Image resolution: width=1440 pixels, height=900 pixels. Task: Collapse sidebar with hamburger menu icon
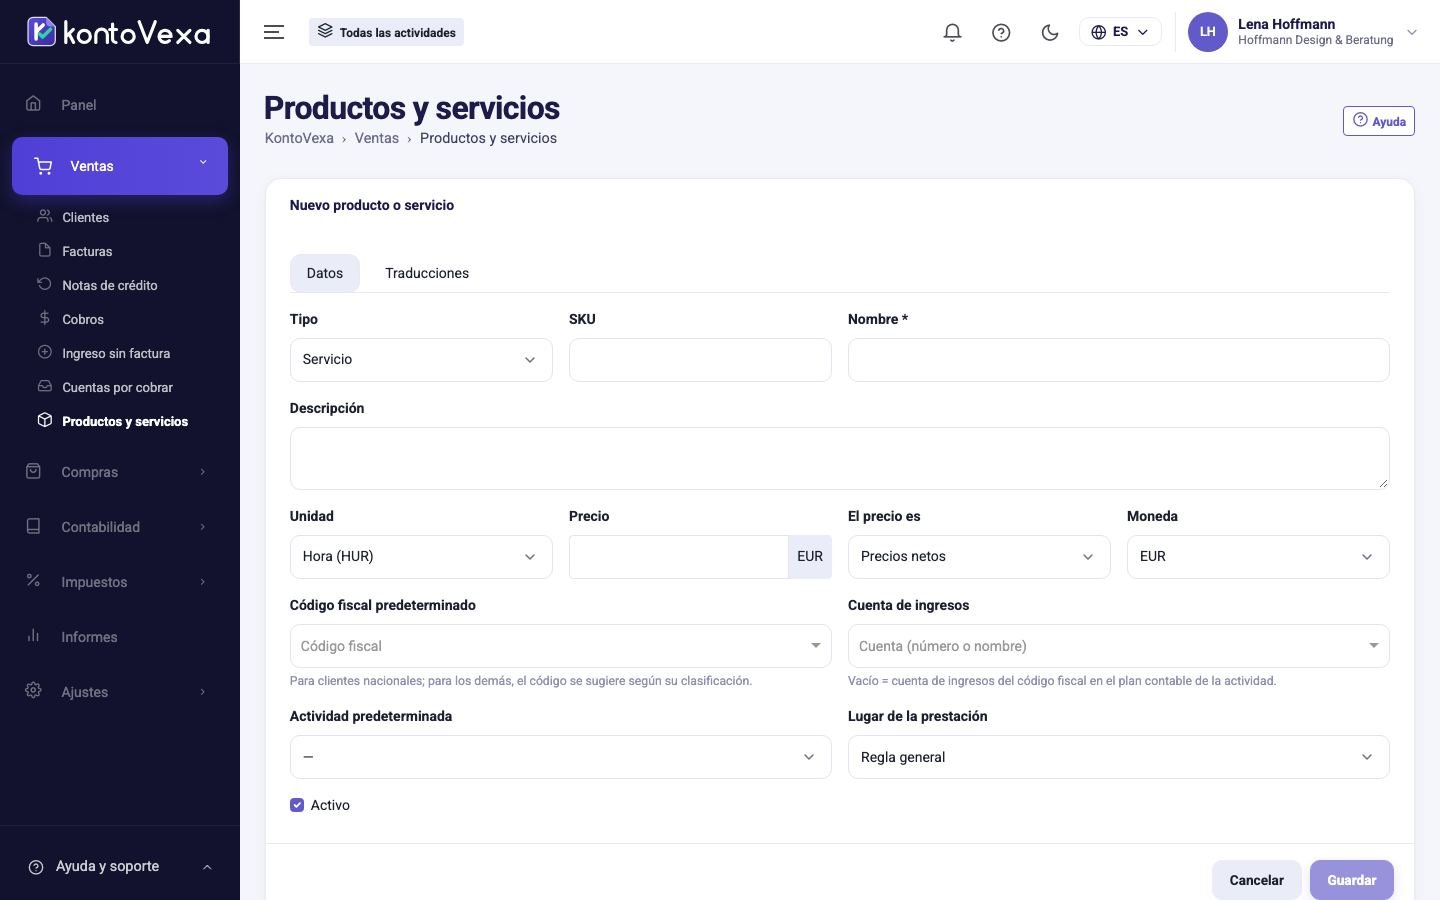(274, 32)
